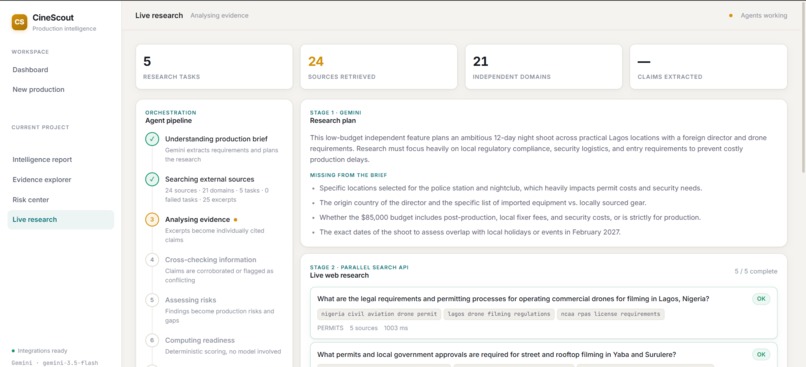Viewport: 806px width, 367px height.
Task: Click the bullet about shoot dates February 2027
Action: coord(470,232)
